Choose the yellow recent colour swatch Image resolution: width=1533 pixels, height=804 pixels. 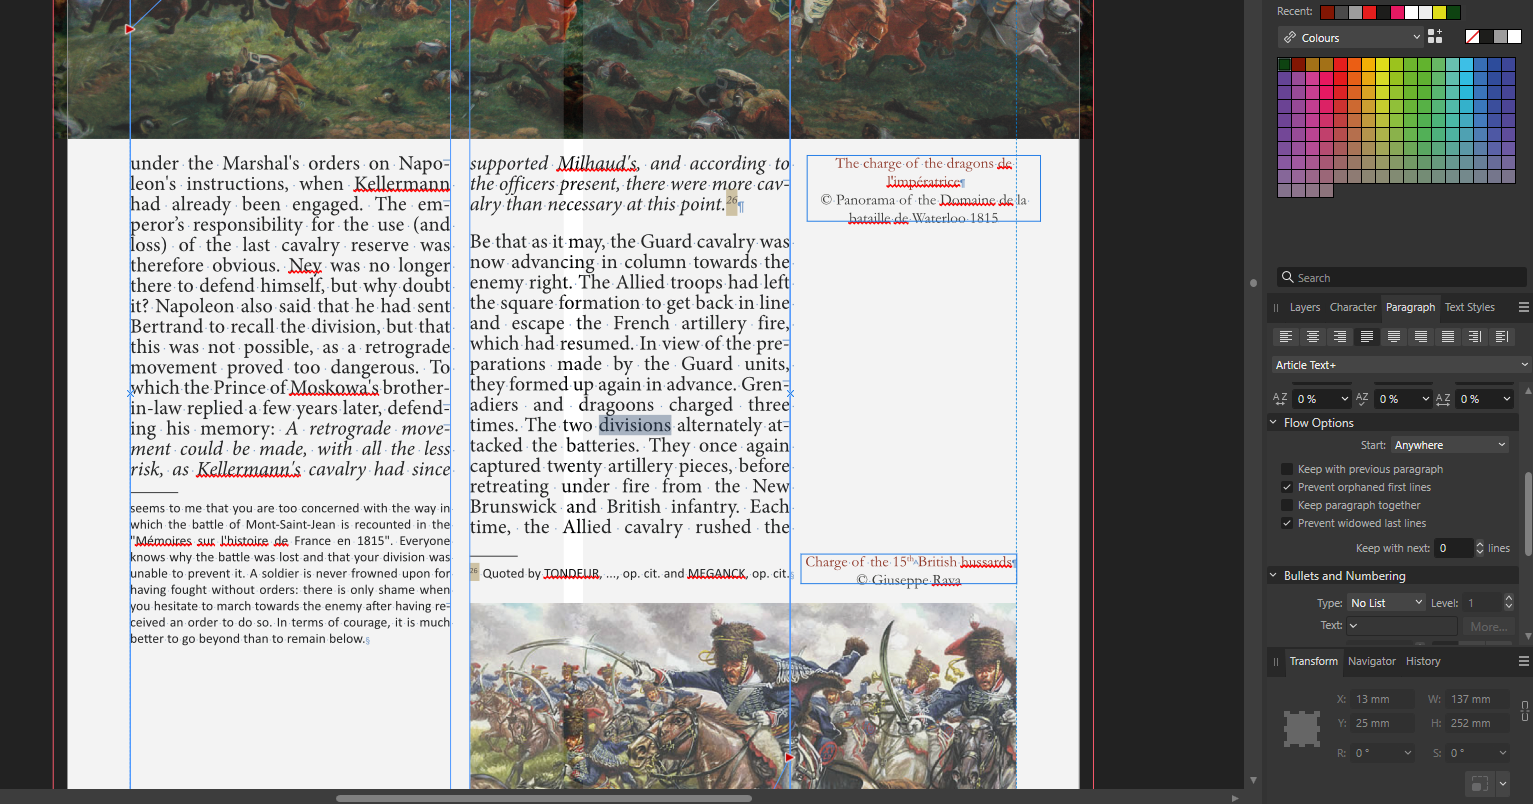[1439, 12]
